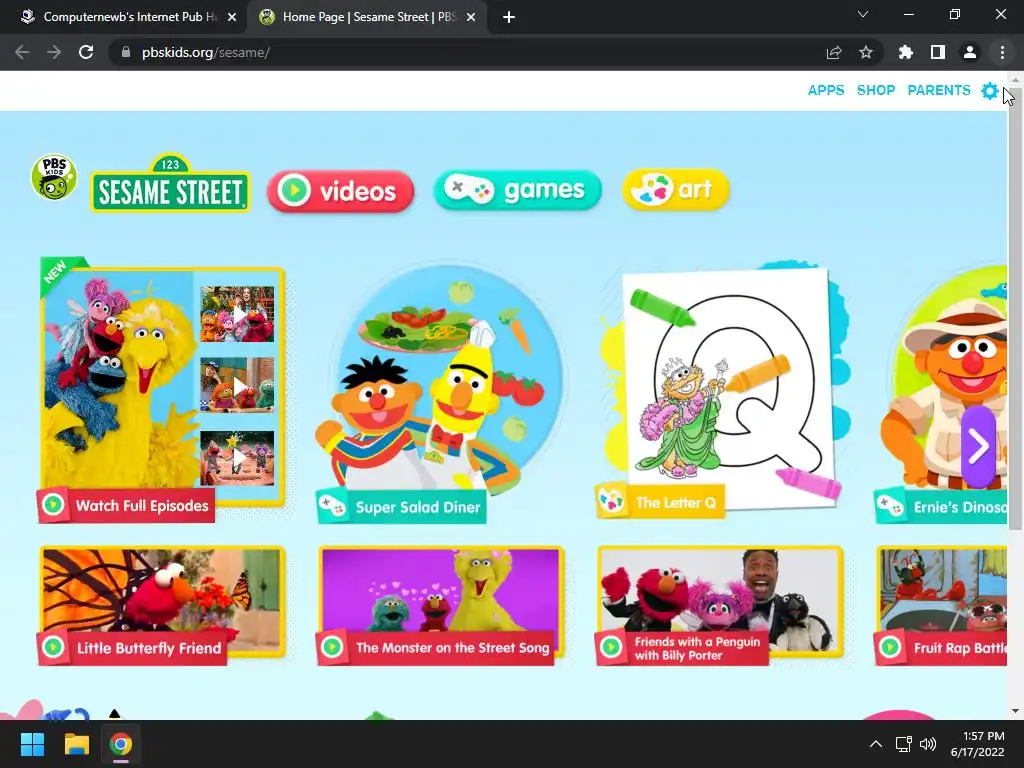Bookmark this page with the star icon

[866, 52]
